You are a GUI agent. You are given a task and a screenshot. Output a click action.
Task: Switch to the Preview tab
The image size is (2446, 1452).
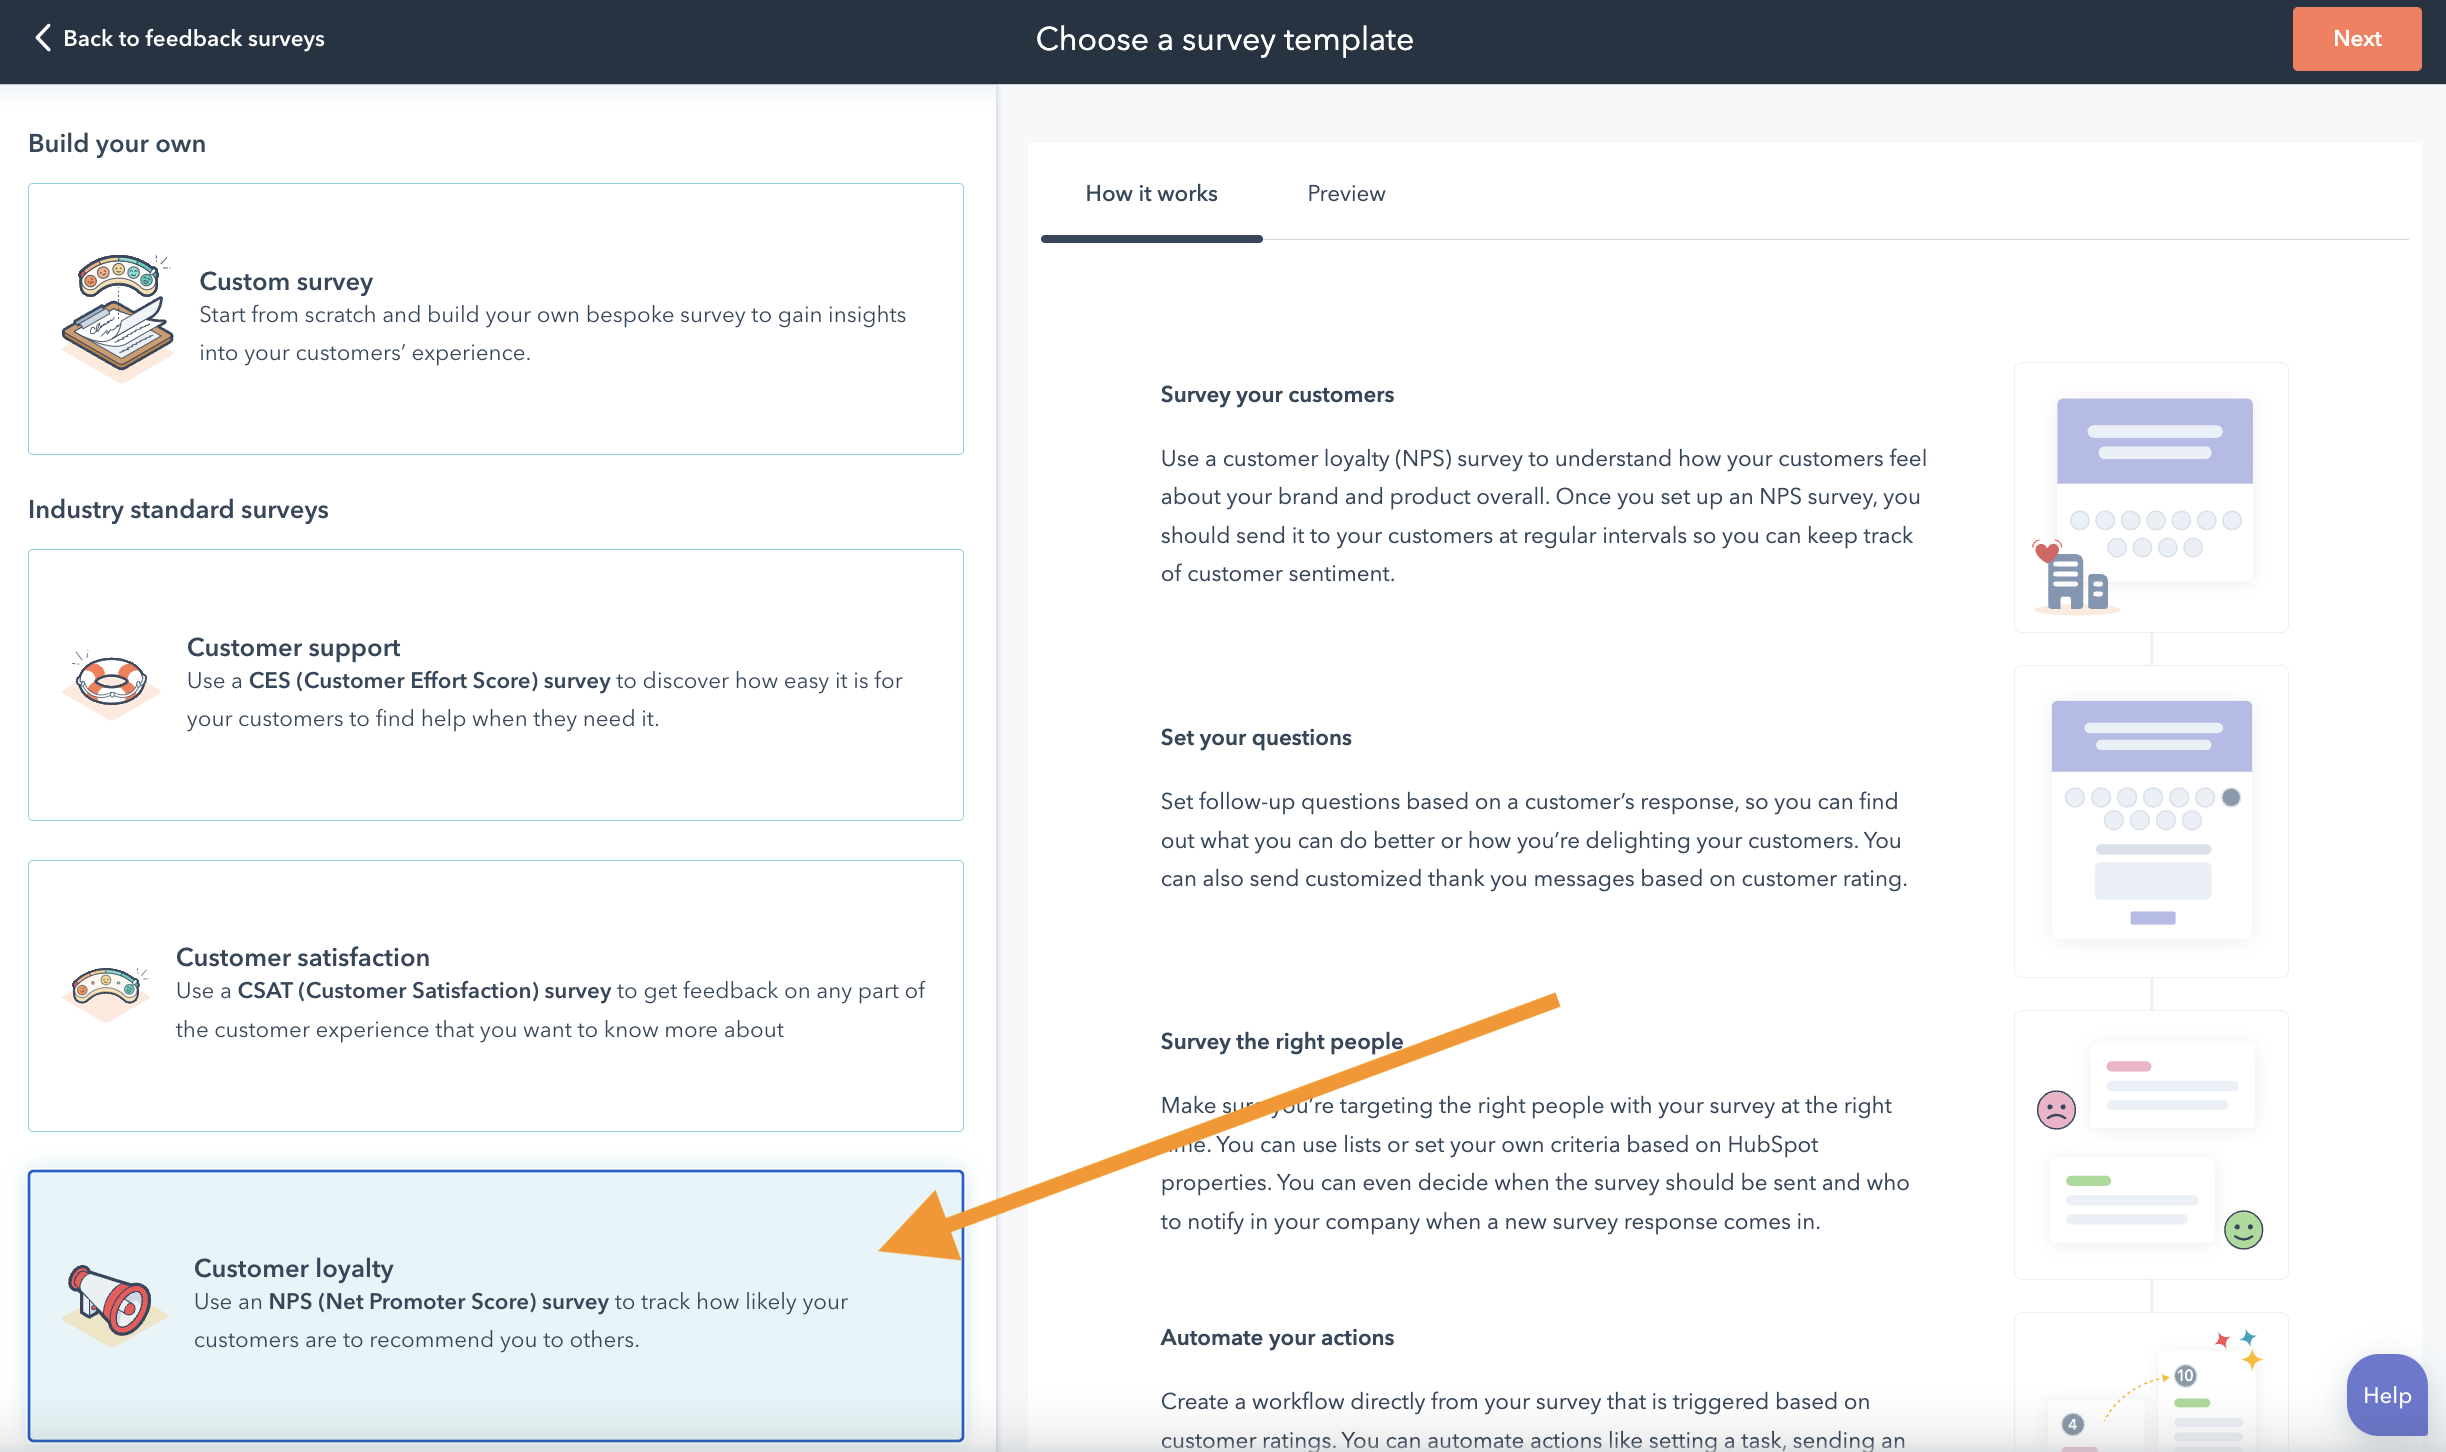point(1345,194)
